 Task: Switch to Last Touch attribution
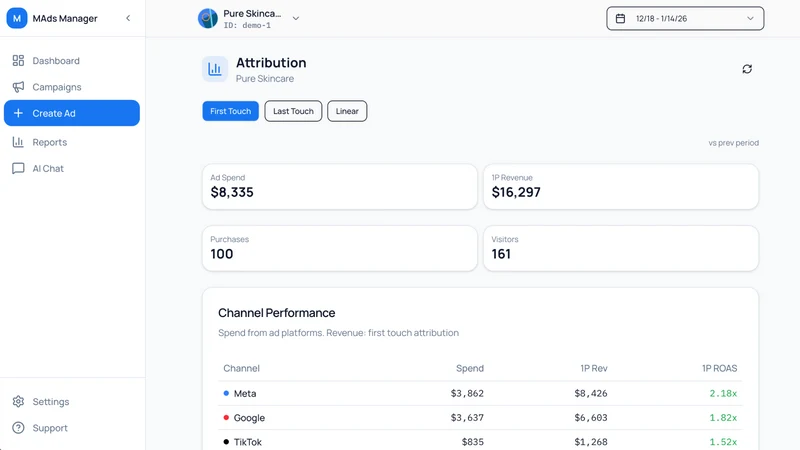pos(293,111)
